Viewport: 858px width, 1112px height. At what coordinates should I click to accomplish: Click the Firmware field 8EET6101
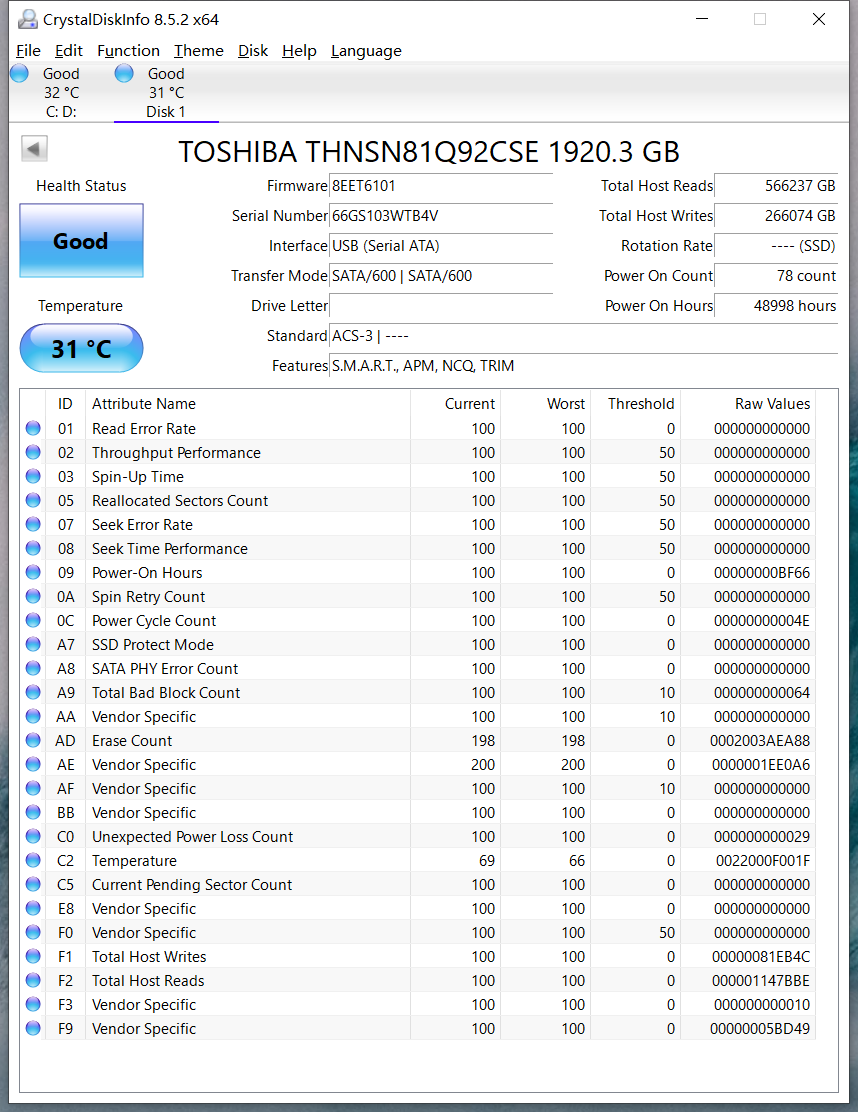(x=440, y=187)
